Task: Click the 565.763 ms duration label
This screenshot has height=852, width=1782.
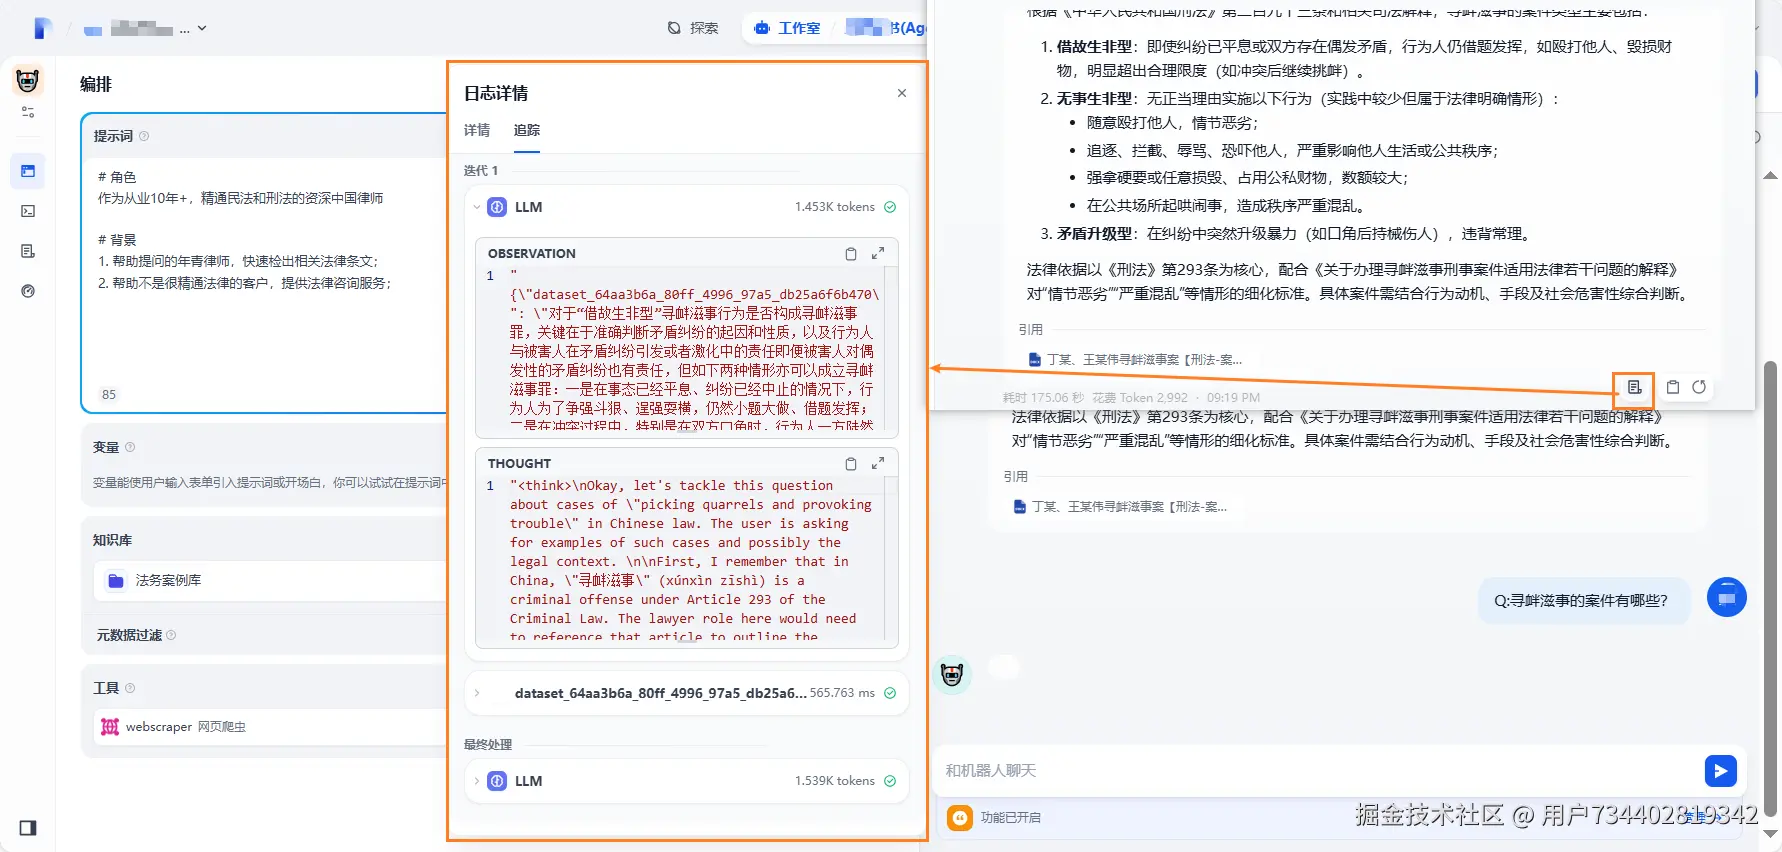Action: pos(842,693)
